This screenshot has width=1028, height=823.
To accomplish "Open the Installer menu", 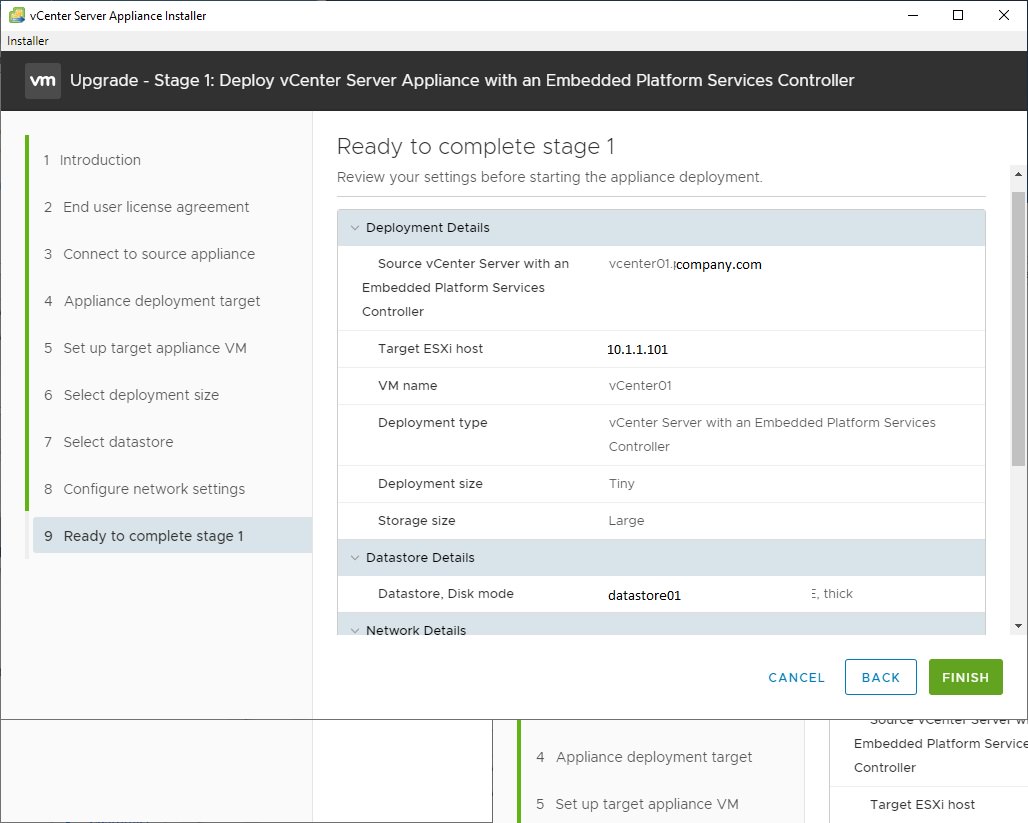I will point(28,41).
